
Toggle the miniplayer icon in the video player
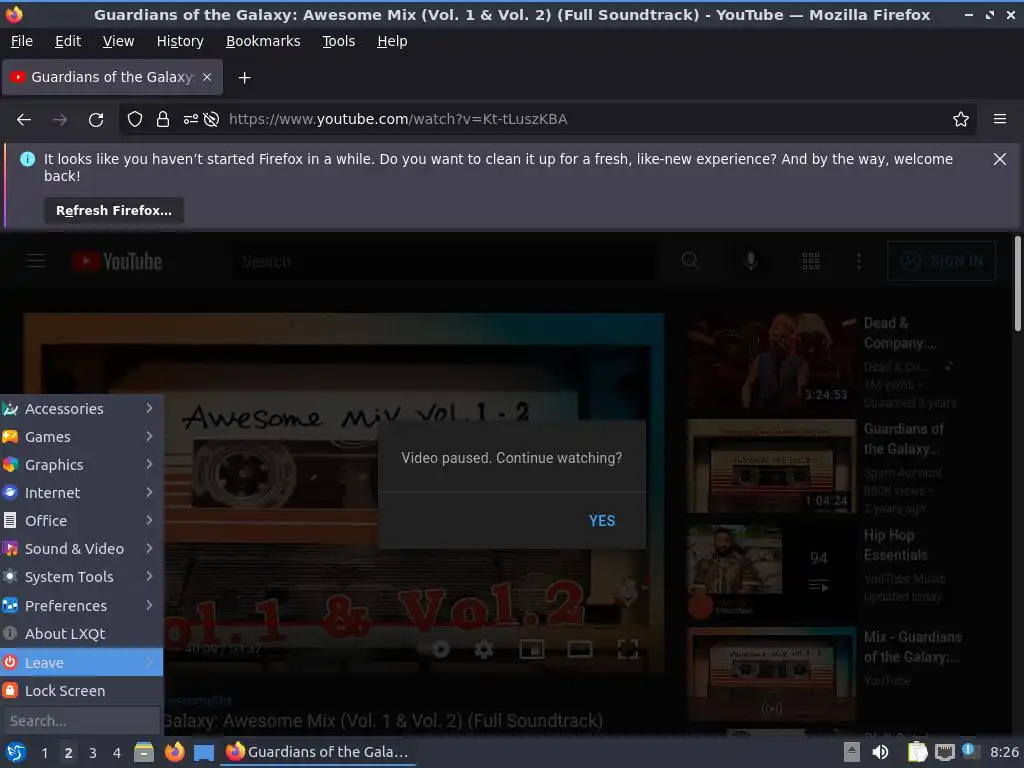coord(532,649)
